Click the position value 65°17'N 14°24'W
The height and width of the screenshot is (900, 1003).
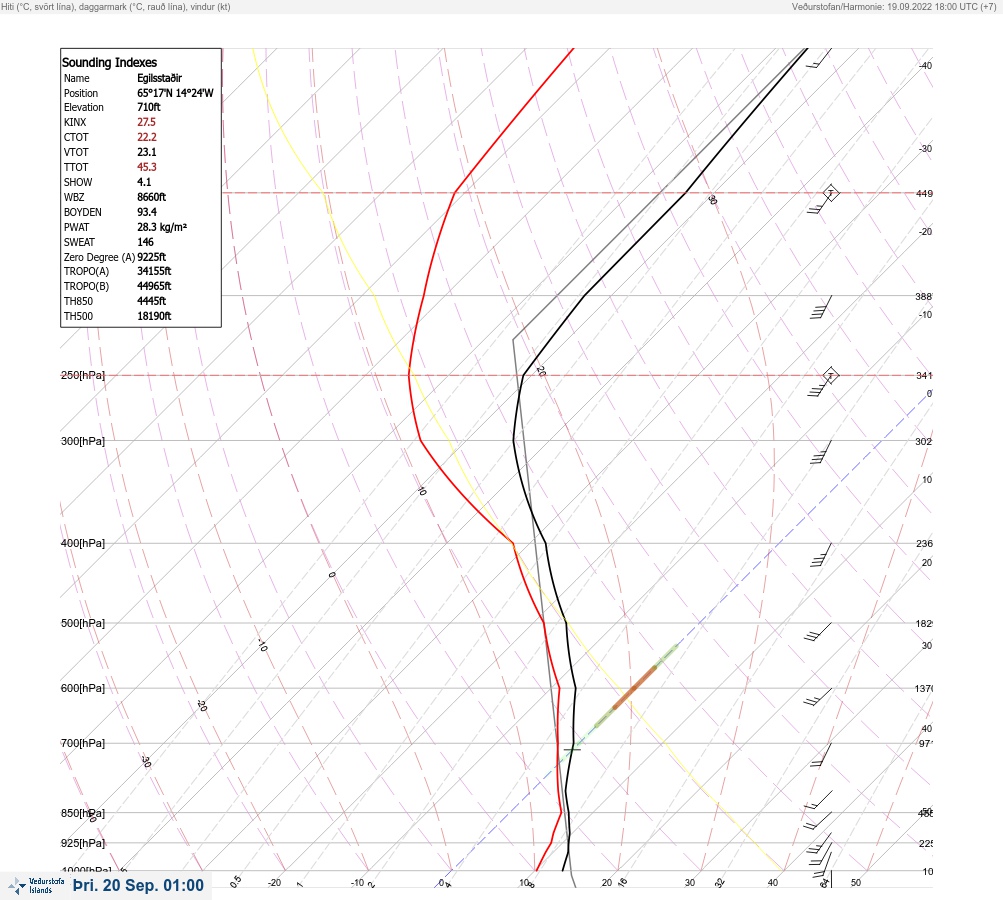[175, 93]
